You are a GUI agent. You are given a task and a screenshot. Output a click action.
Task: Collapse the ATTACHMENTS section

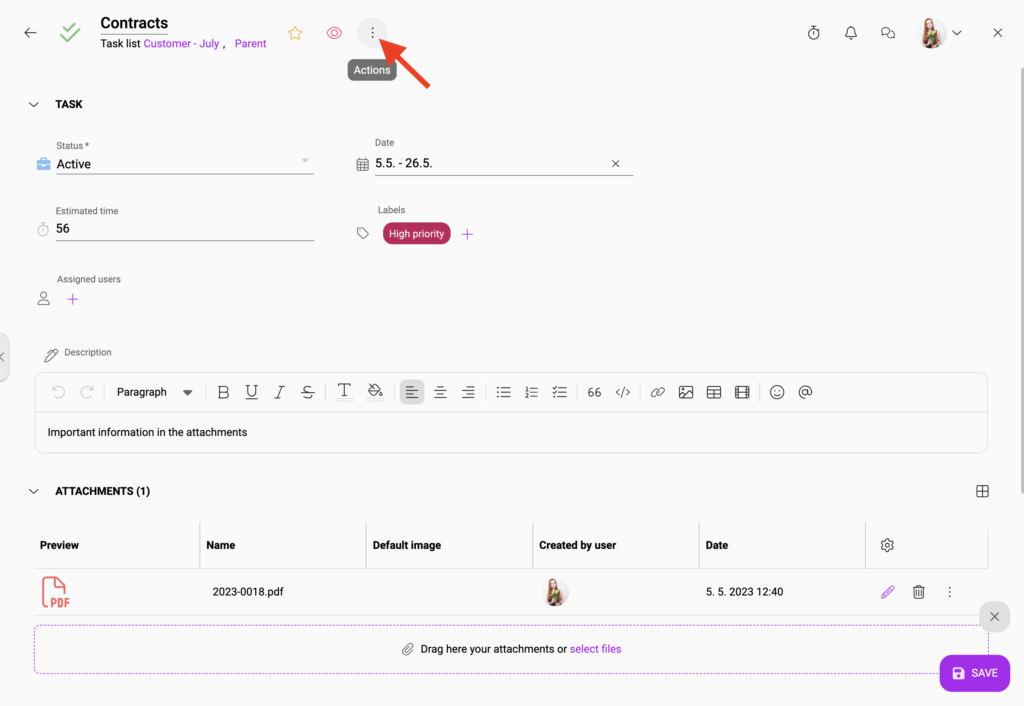(x=33, y=491)
